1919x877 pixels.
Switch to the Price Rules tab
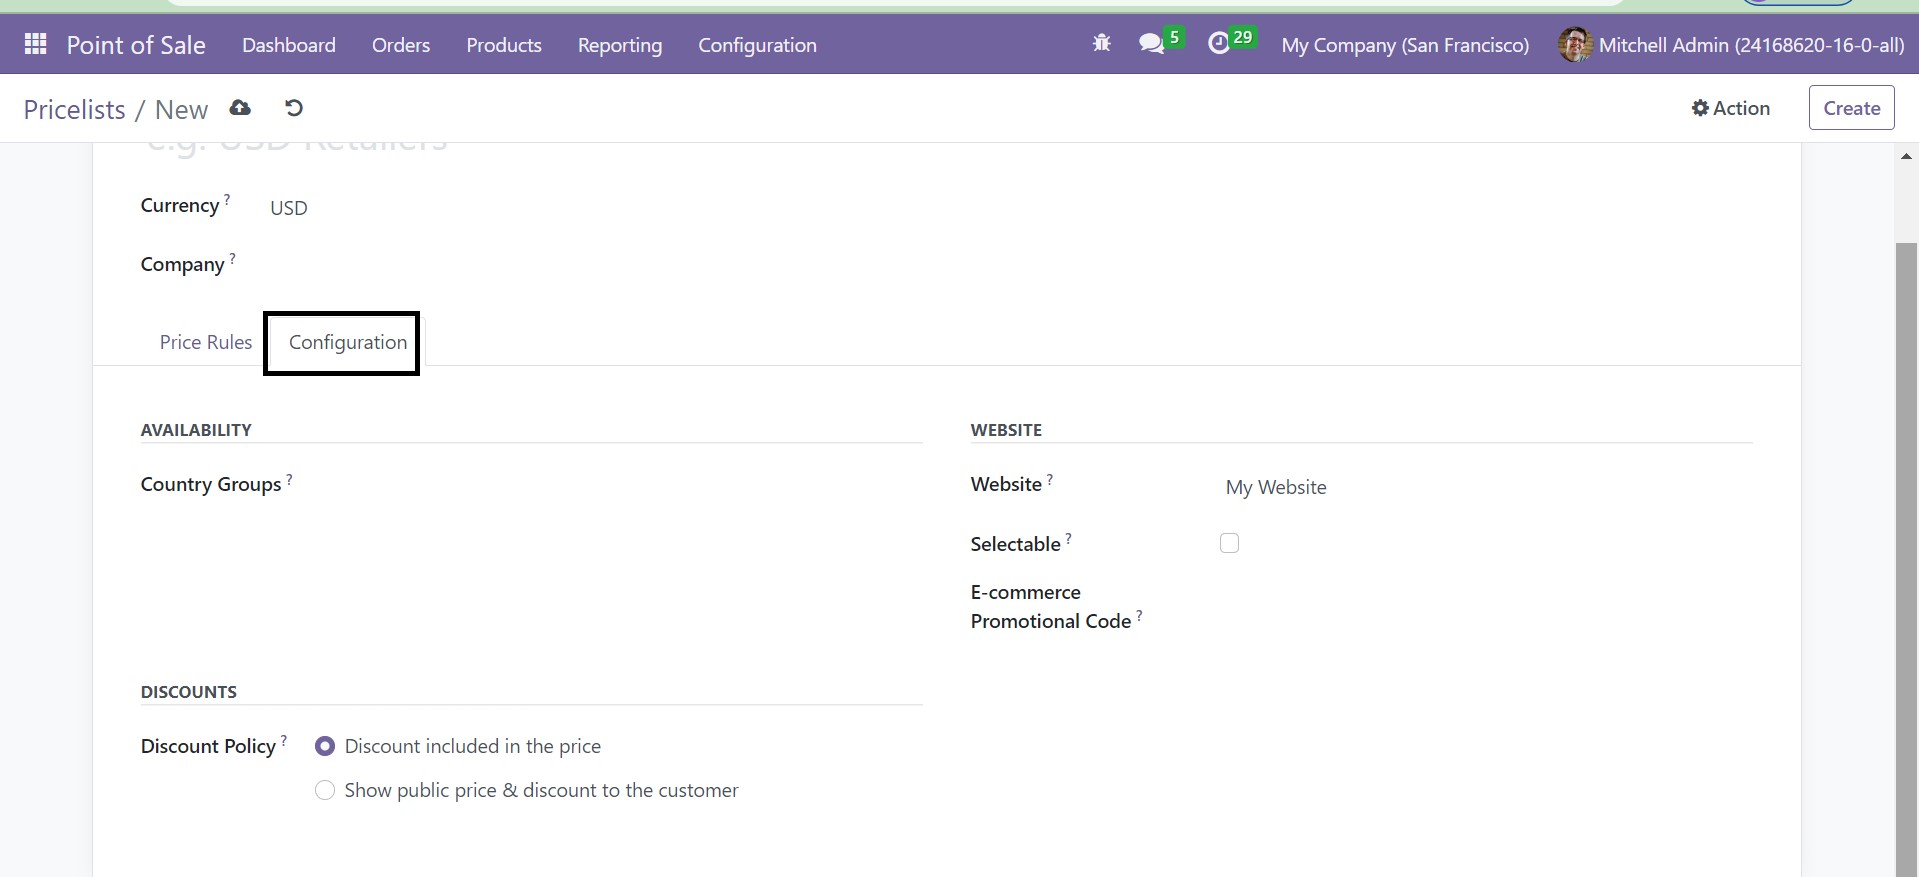[x=206, y=342]
